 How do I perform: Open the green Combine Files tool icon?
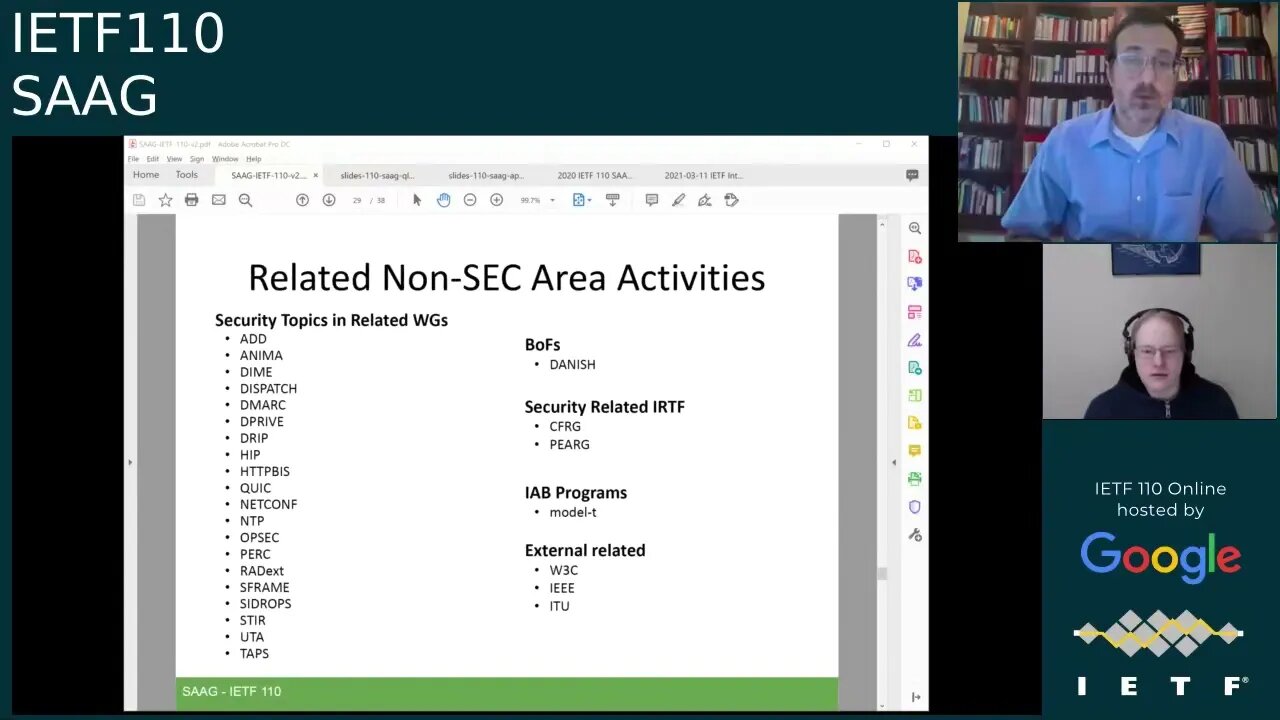(x=914, y=396)
